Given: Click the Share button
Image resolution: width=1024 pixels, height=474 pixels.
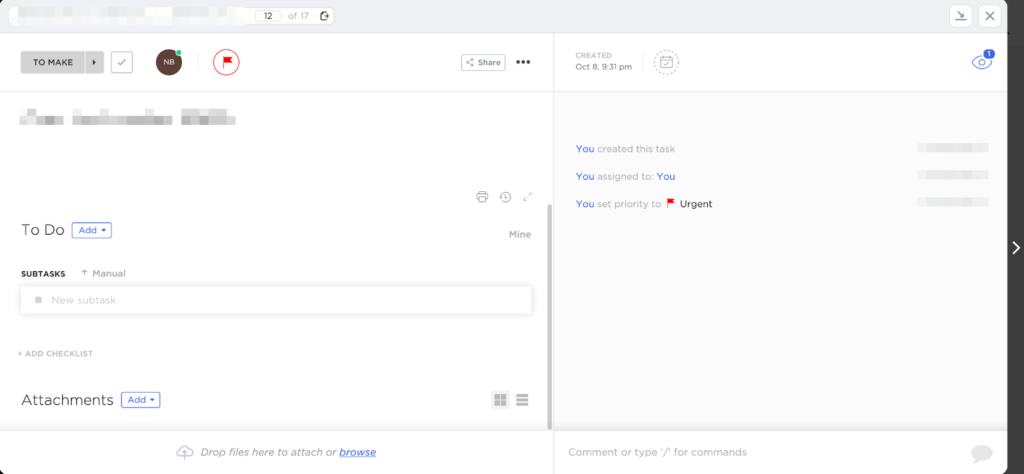Looking at the screenshot, I should click(483, 62).
